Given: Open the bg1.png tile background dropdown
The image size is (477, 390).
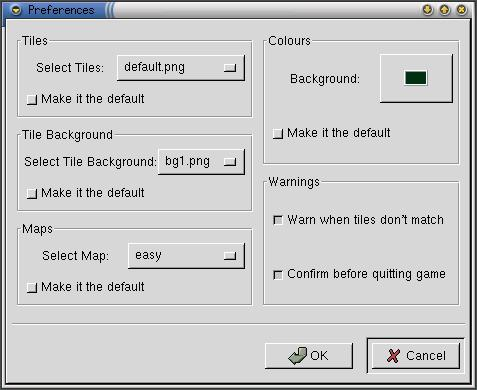Looking at the screenshot, I should tap(201, 162).
